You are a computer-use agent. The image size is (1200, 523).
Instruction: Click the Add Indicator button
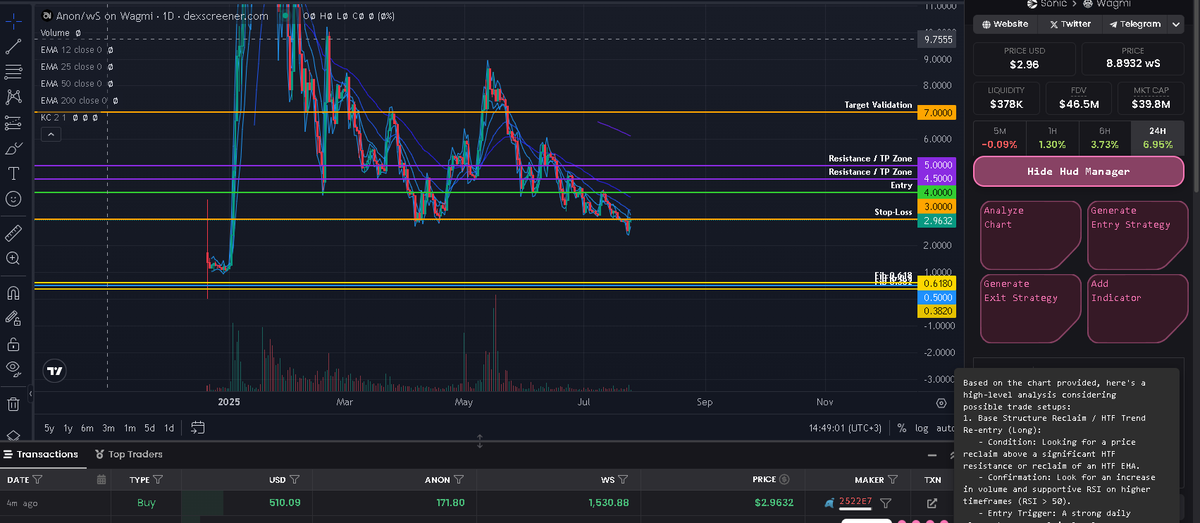[x=1137, y=309]
